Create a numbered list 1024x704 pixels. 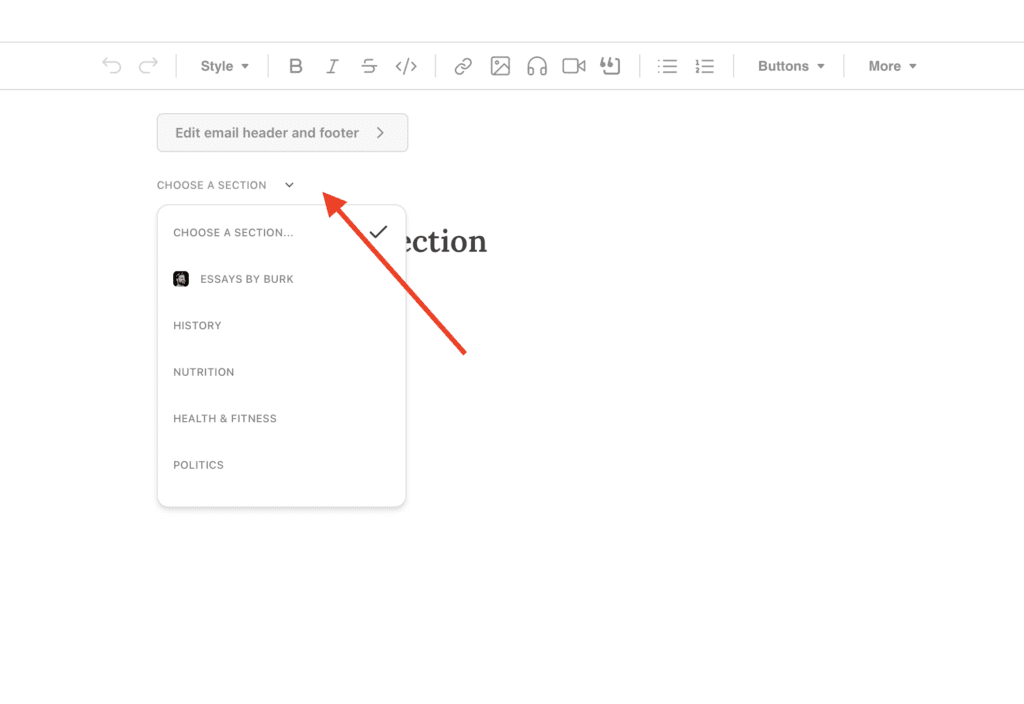pyautogui.click(x=704, y=65)
